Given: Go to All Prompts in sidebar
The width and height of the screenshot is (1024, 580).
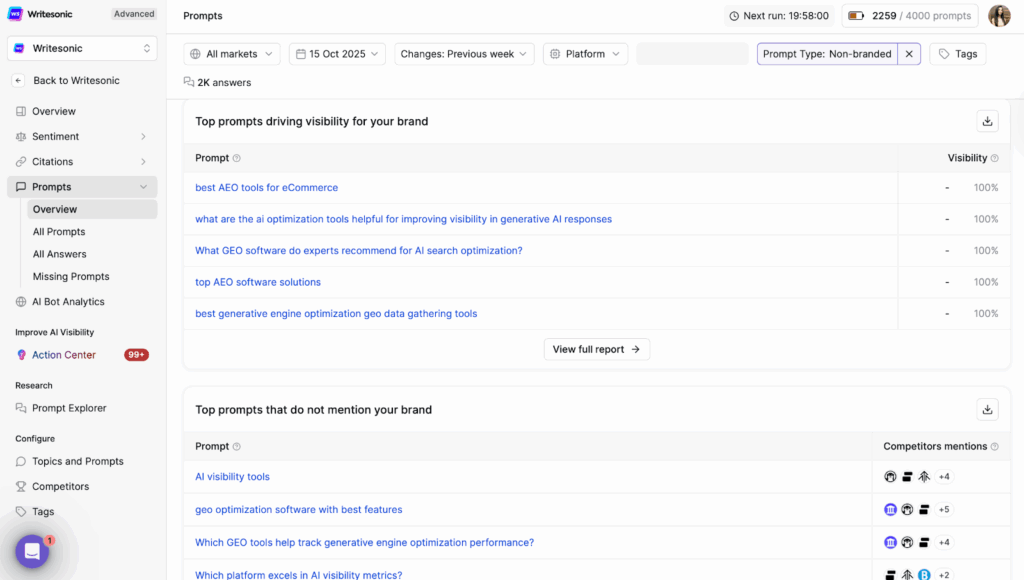Looking at the screenshot, I should coord(59,232).
